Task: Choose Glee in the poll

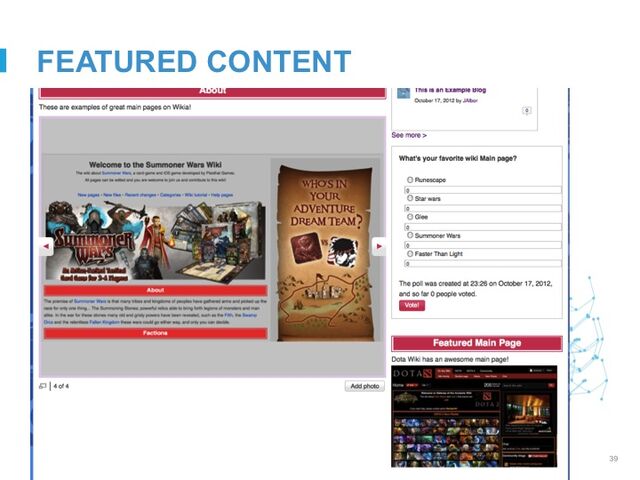Action: click(x=410, y=217)
